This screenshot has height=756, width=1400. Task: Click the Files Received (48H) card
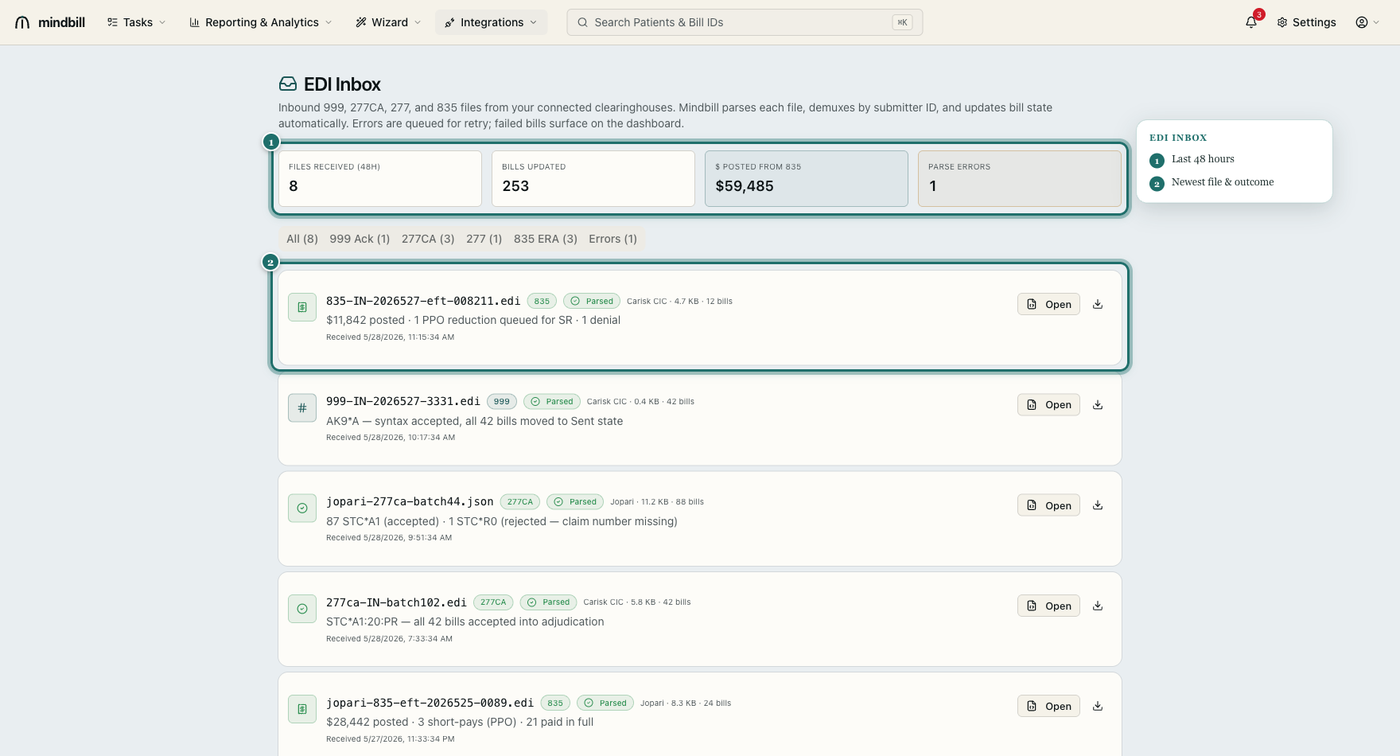380,179
